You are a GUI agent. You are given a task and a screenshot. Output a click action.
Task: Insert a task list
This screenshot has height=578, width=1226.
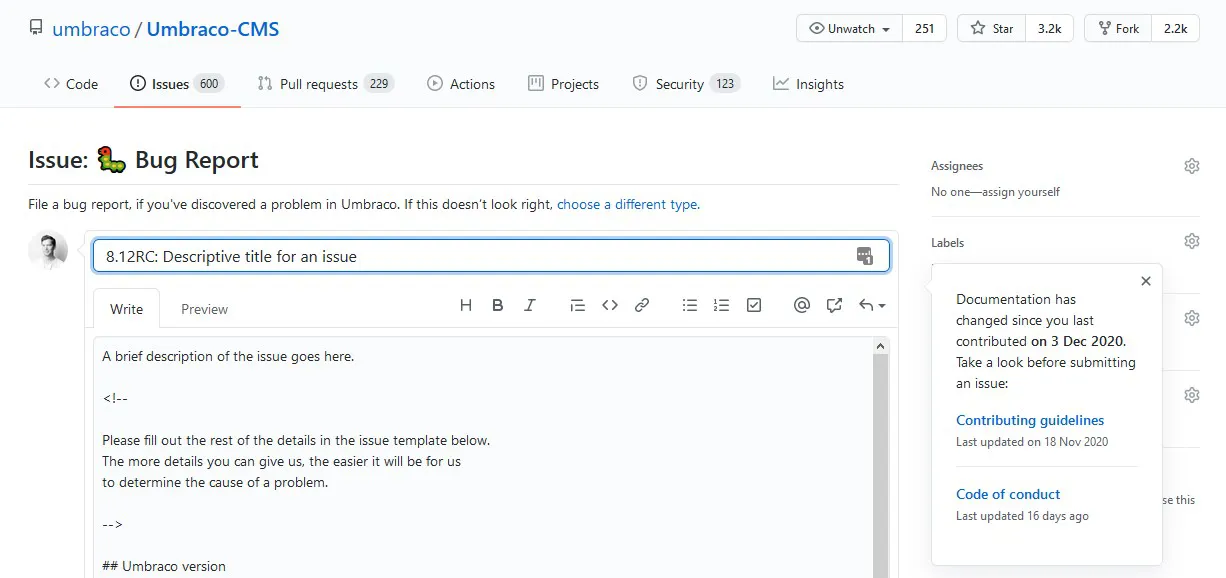coord(753,305)
